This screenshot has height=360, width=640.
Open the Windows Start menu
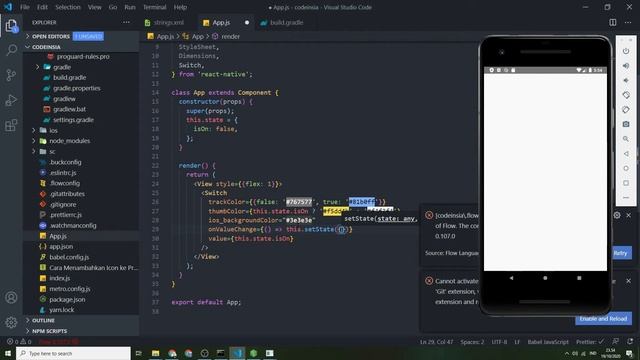(8, 353)
